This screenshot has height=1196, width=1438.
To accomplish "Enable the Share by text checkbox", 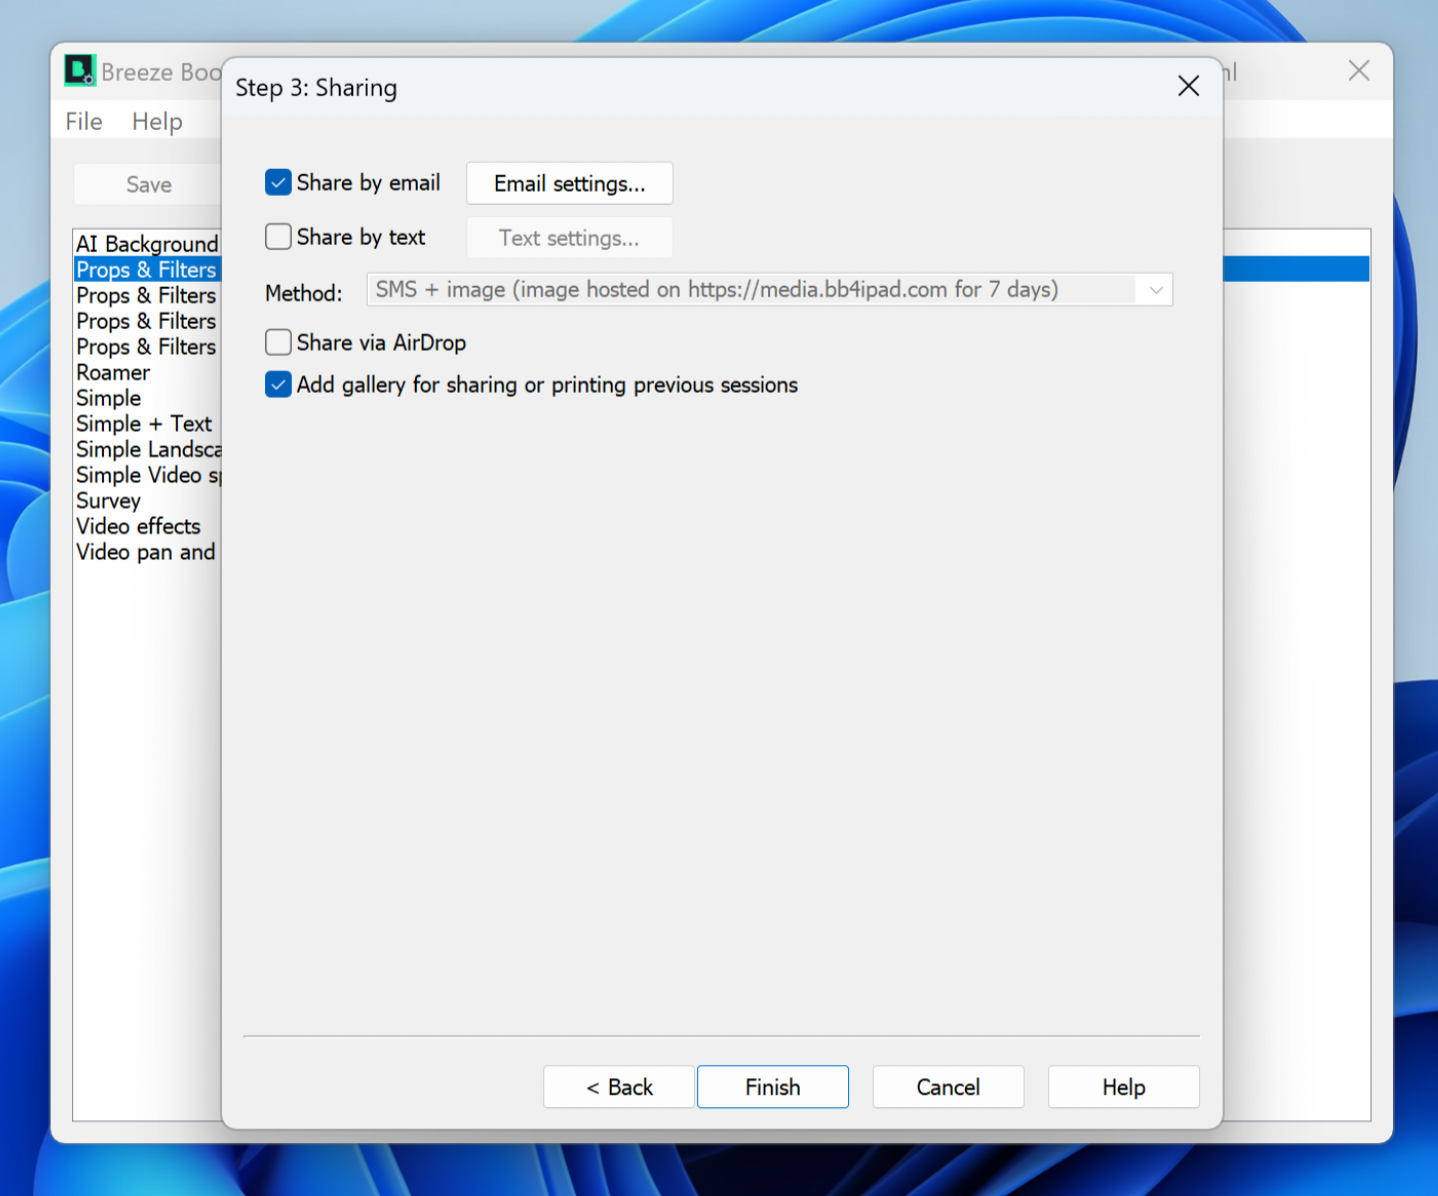I will pyautogui.click(x=278, y=237).
